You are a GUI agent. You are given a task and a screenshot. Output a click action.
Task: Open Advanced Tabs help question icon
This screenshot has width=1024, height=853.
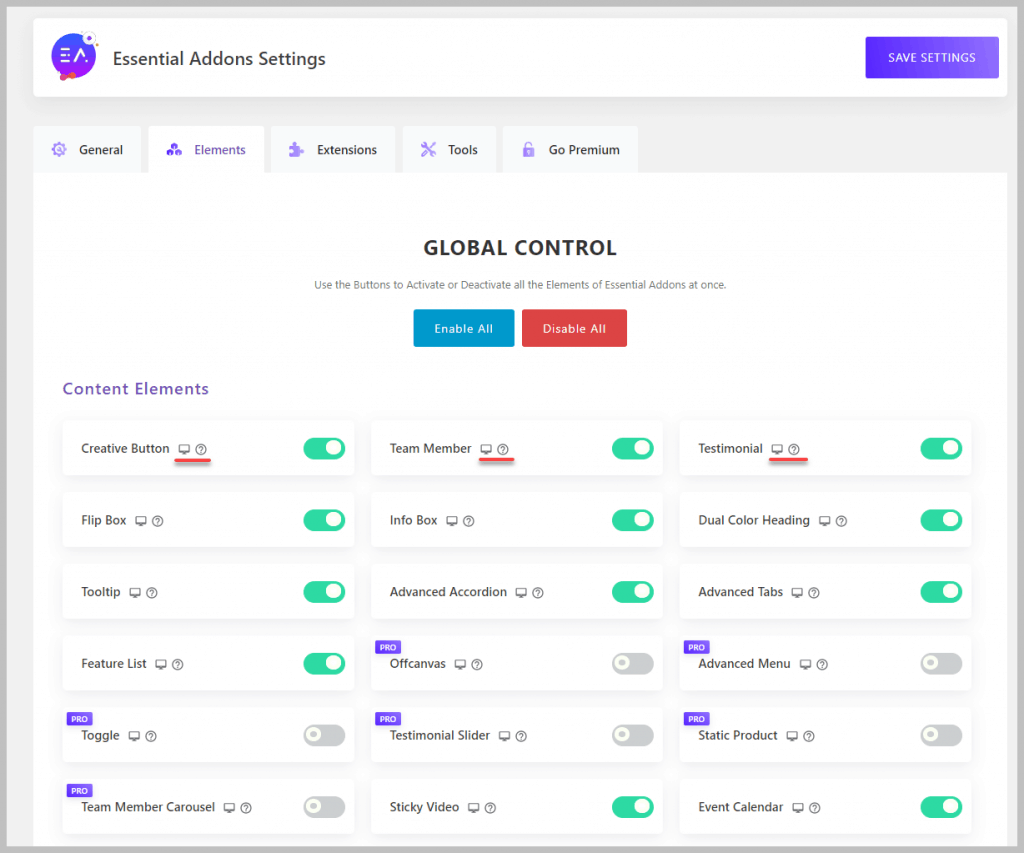[x=814, y=593]
